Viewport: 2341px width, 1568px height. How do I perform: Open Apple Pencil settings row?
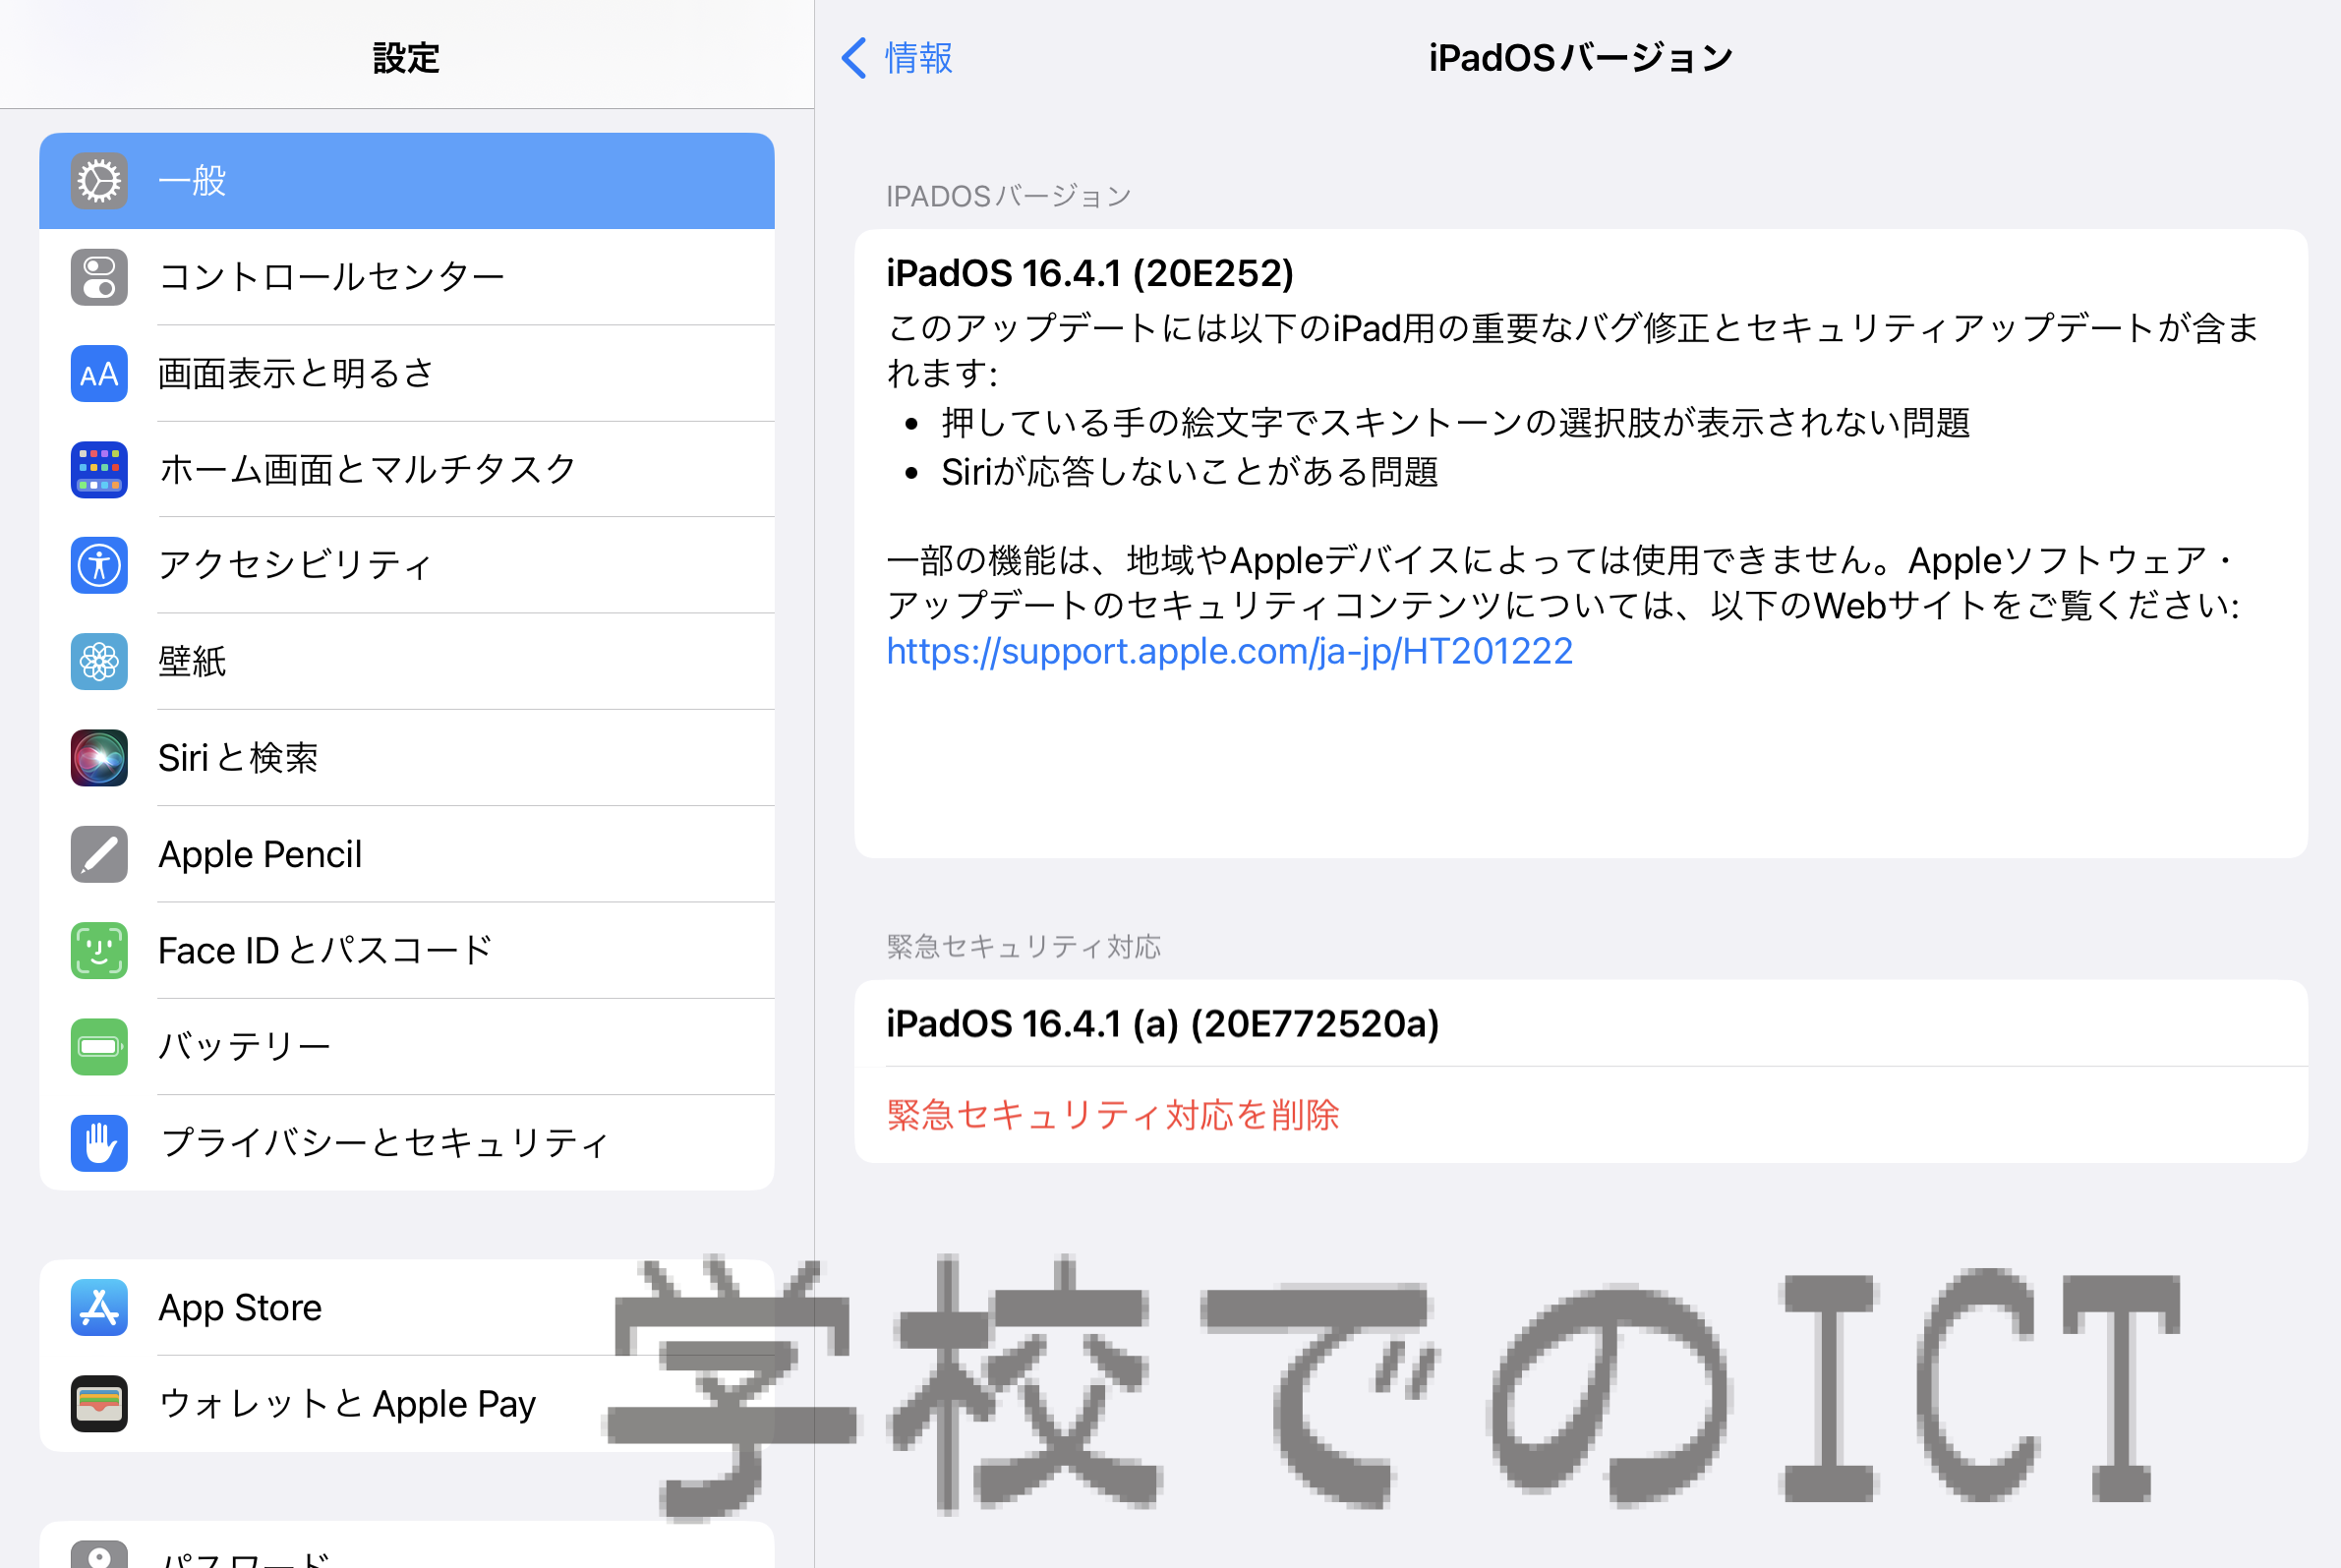pos(407,854)
